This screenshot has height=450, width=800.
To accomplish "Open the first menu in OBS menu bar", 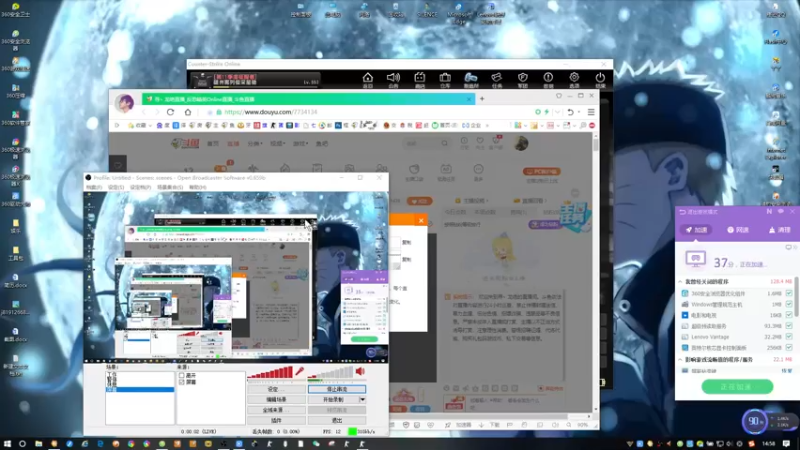I will [94, 187].
